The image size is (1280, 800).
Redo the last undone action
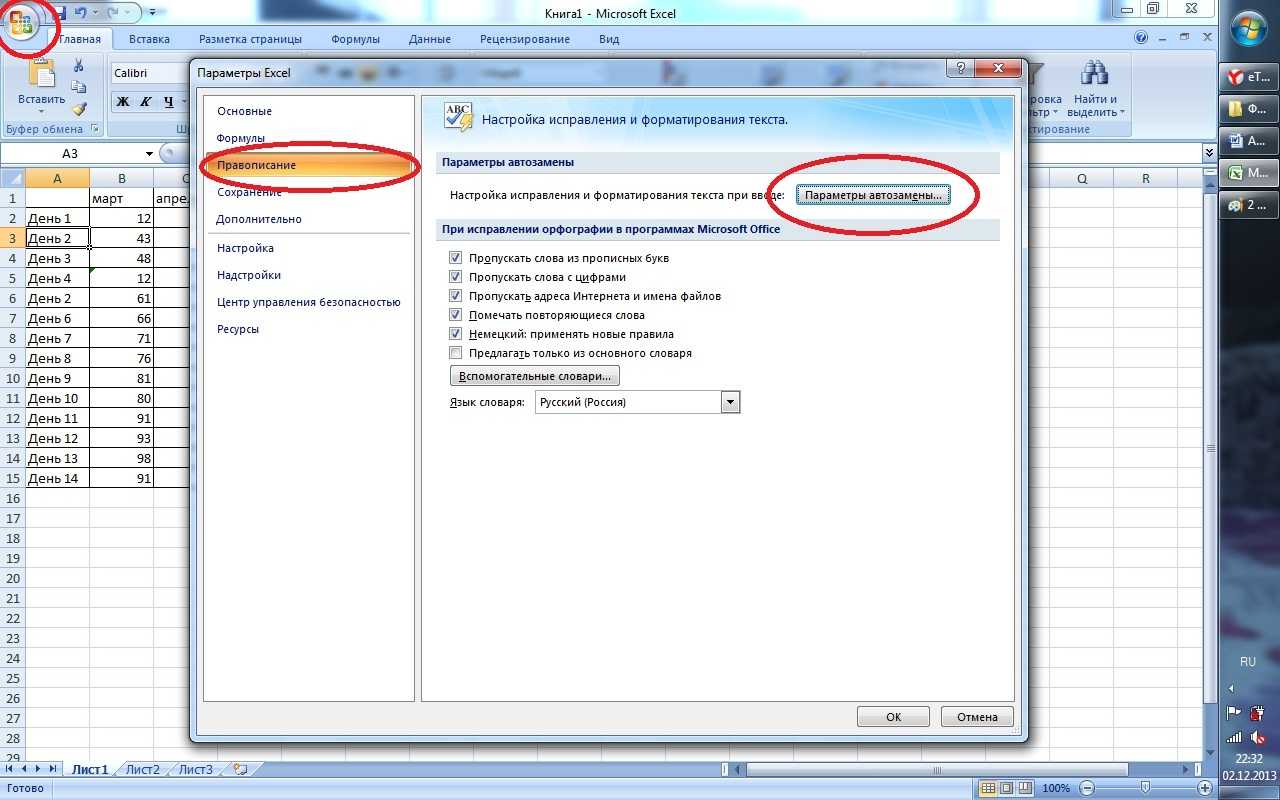pos(114,13)
